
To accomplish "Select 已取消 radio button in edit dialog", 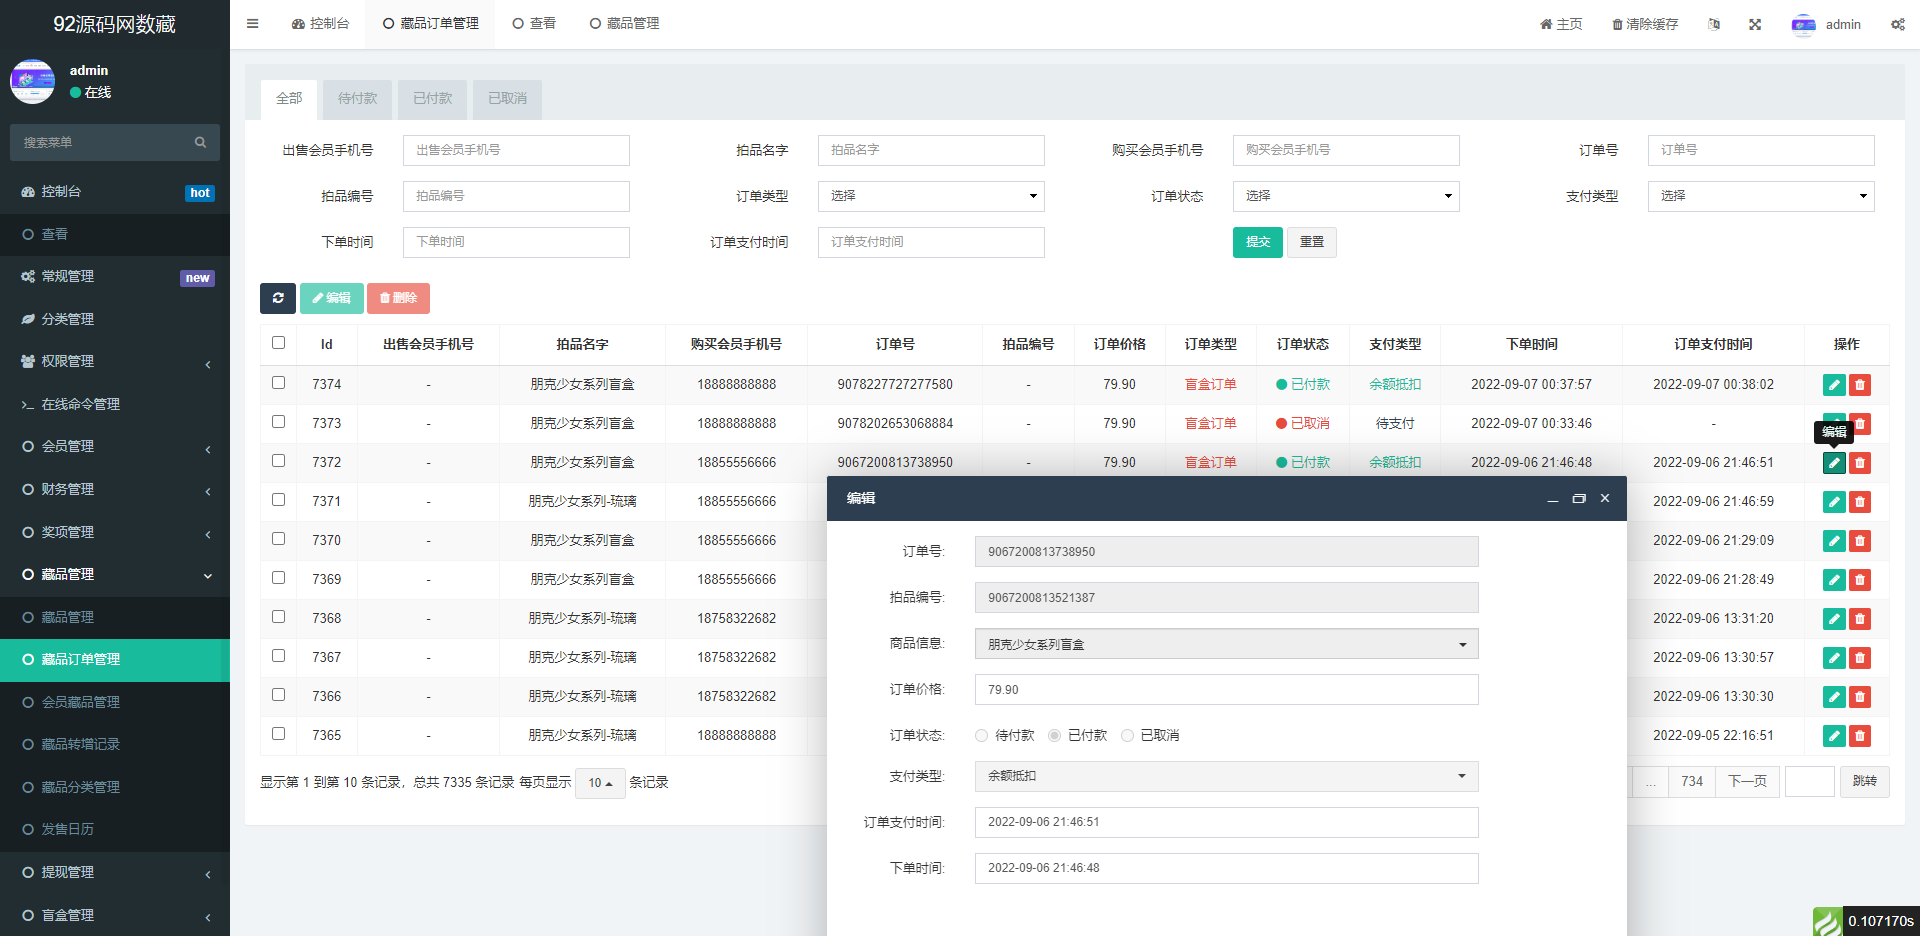I will [x=1128, y=736].
